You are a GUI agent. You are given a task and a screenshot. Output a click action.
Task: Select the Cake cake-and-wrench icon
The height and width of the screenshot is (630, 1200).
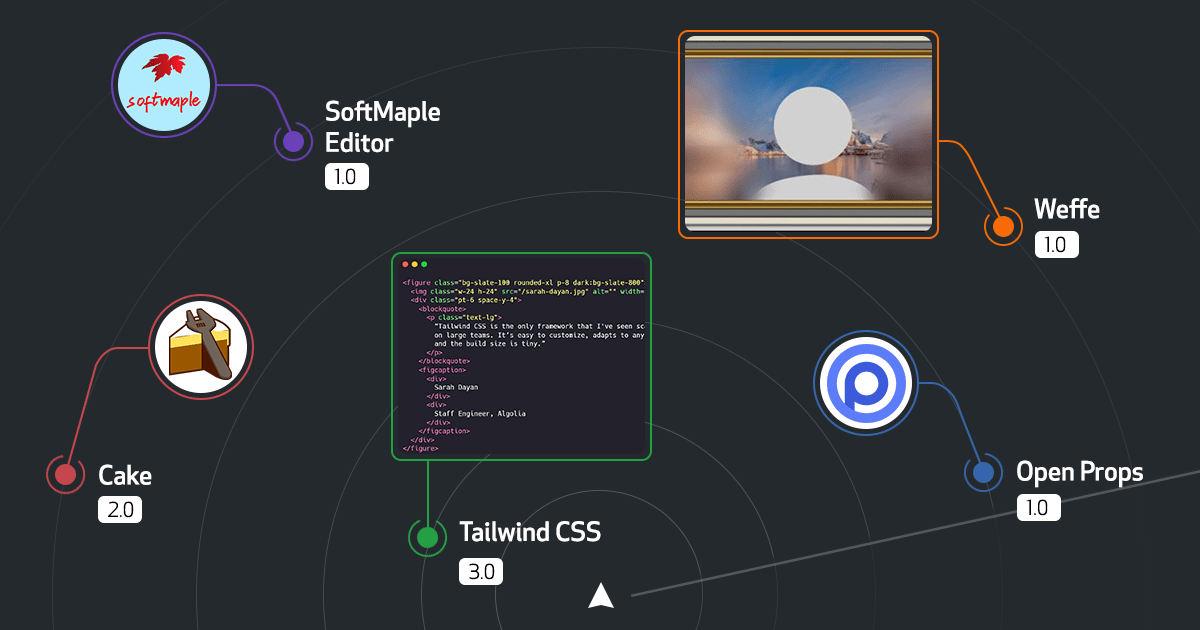click(x=200, y=346)
